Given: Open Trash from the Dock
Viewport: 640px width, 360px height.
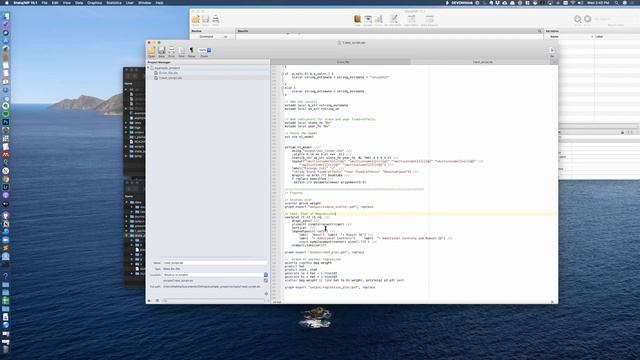Looking at the screenshot, I should (6, 349).
